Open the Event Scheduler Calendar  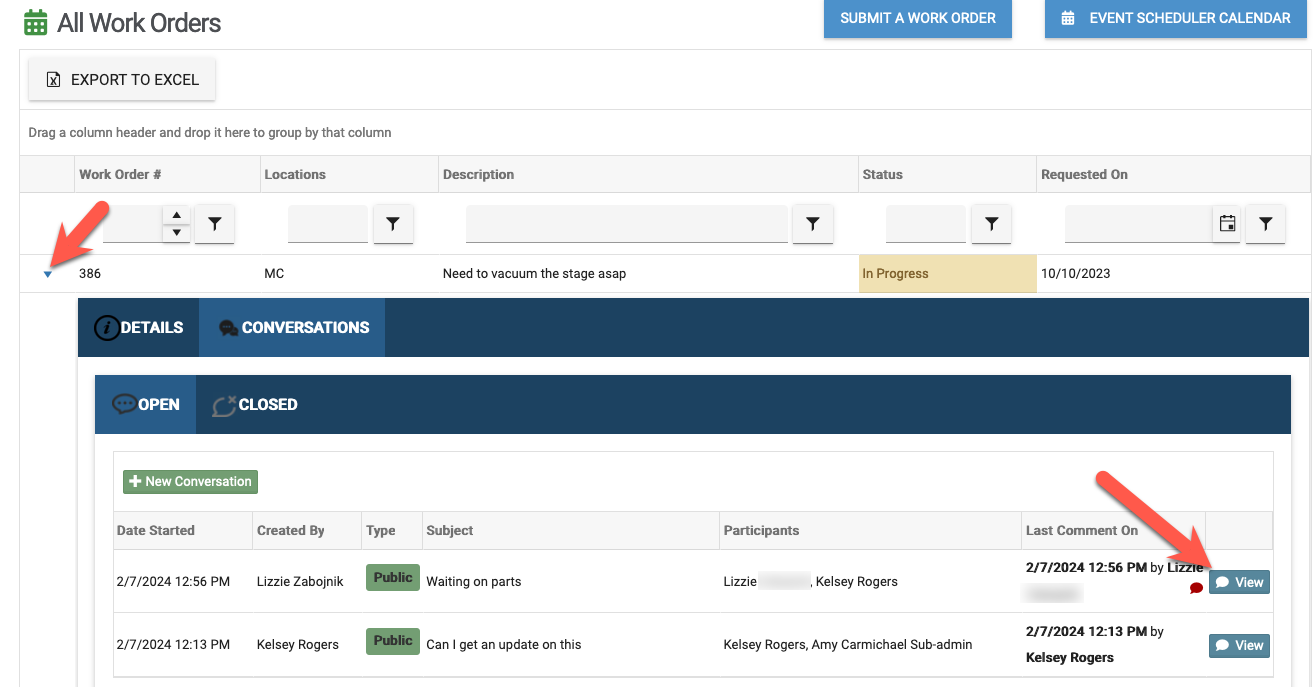(x=1176, y=18)
